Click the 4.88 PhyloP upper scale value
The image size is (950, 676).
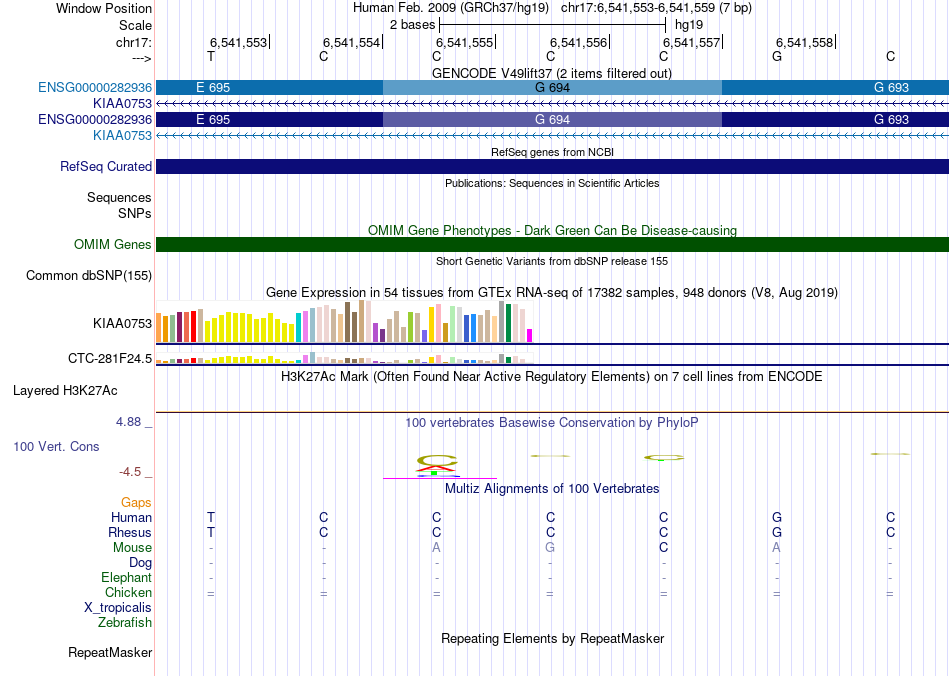click(x=128, y=422)
